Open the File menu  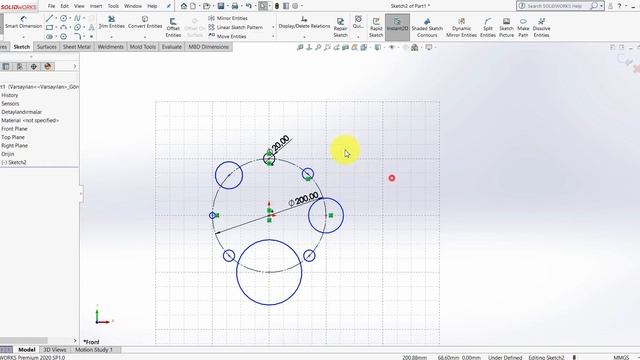click(x=51, y=6)
